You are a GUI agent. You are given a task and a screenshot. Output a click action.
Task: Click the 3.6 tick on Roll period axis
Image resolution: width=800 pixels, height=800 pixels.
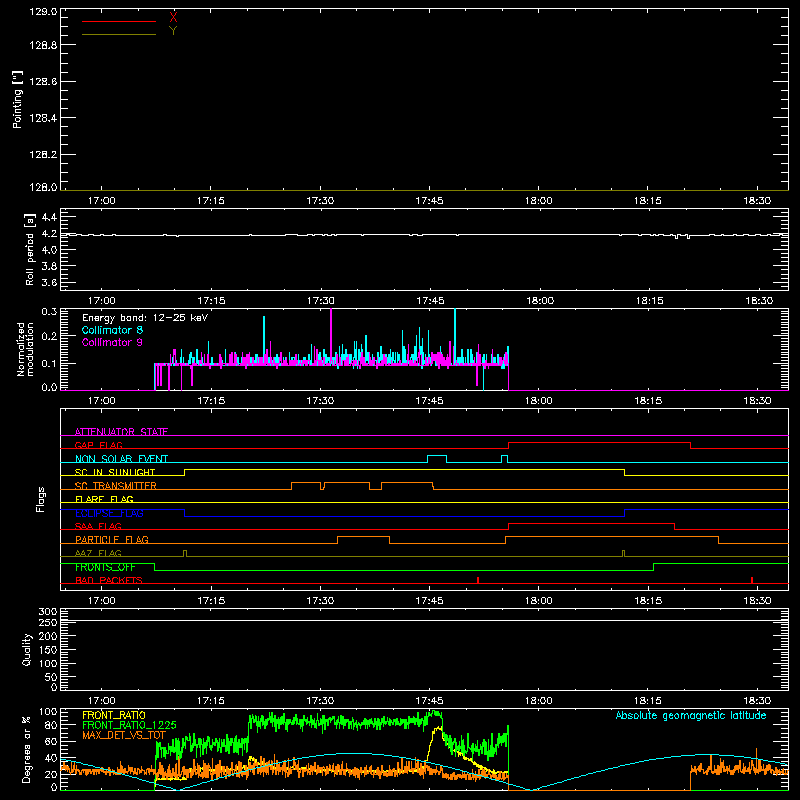(x=49, y=282)
